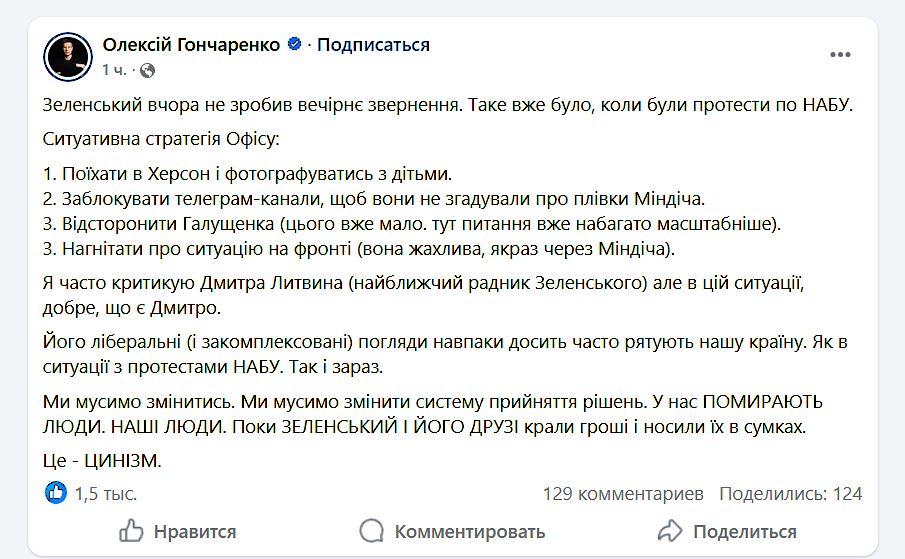905x559 pixels.
Task: Share the post with the Поделиться label
Action: [x=744, y=531]
